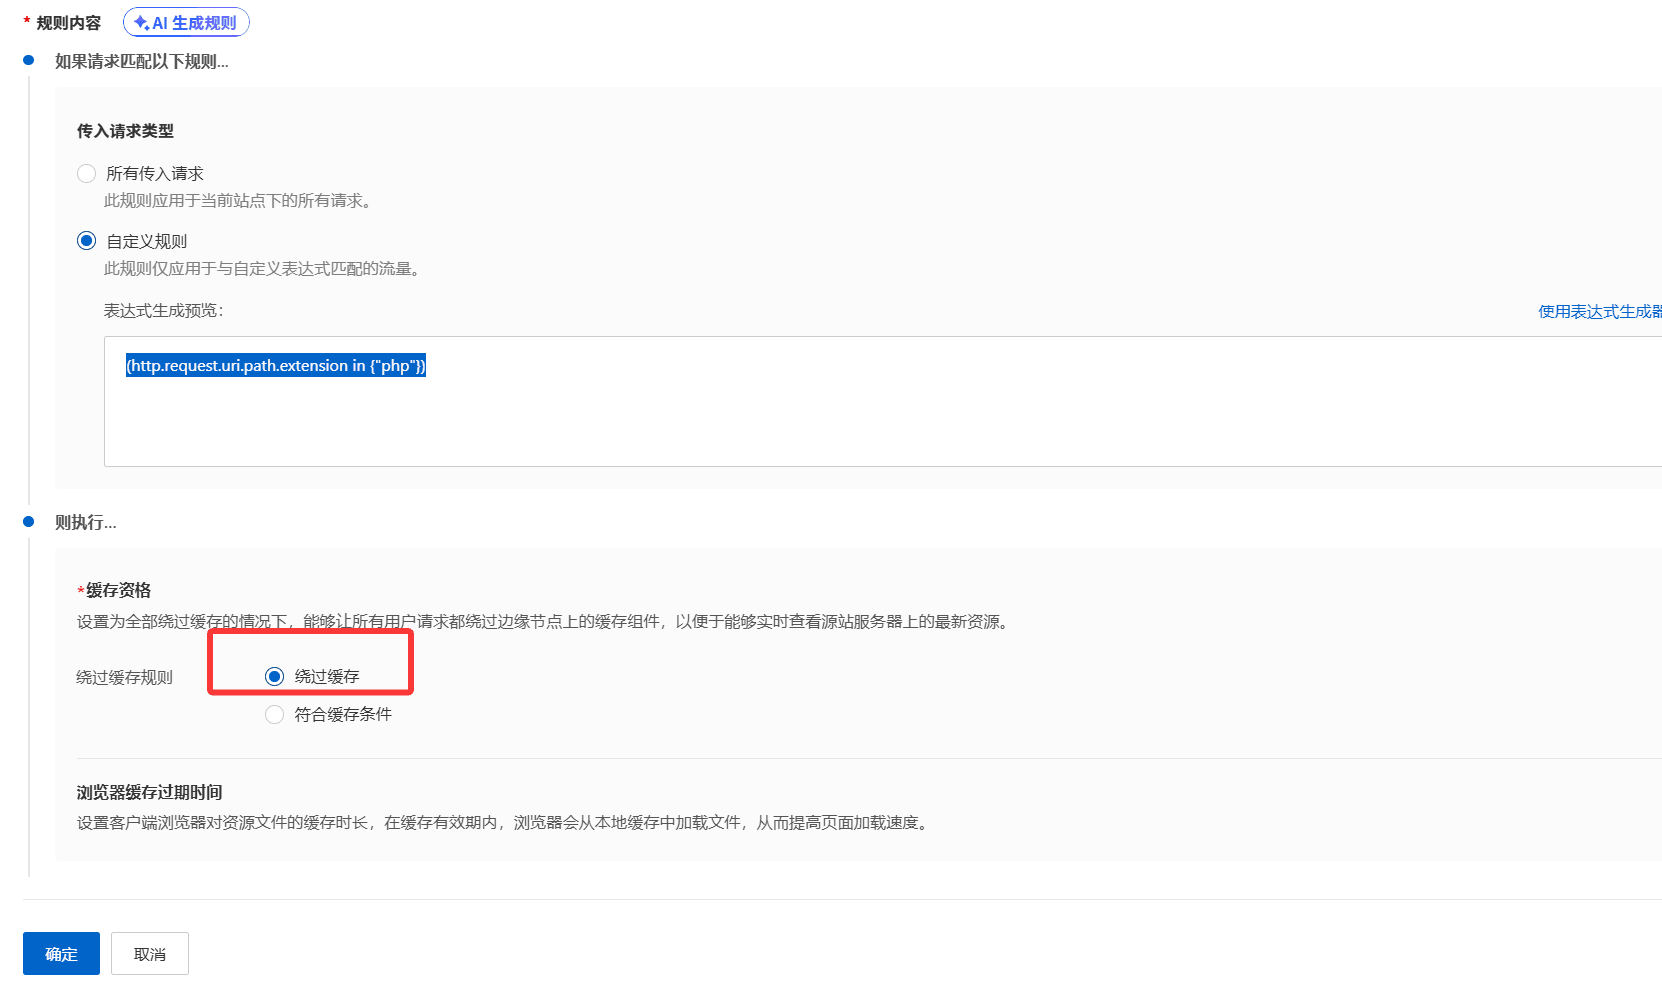This screenshot has width=1662, height=1003.
Task: Click the AI 生成规则 sparkle button
Action: (186, 23)
